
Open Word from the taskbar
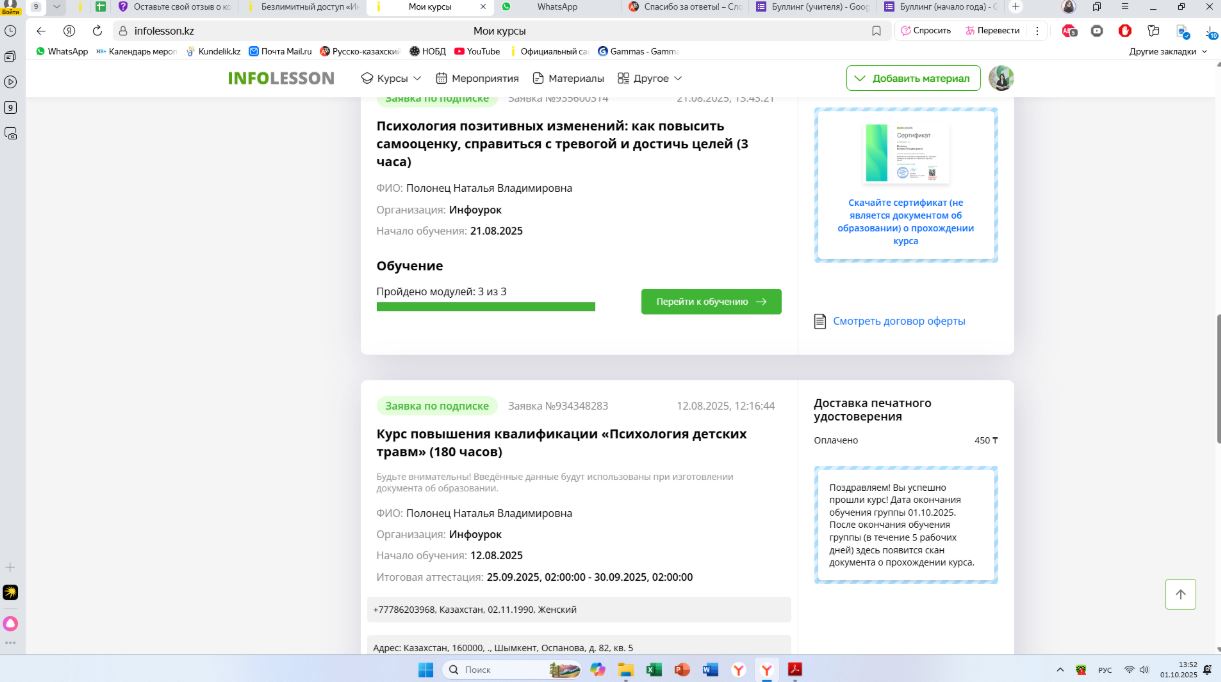[x=711, y=669]
